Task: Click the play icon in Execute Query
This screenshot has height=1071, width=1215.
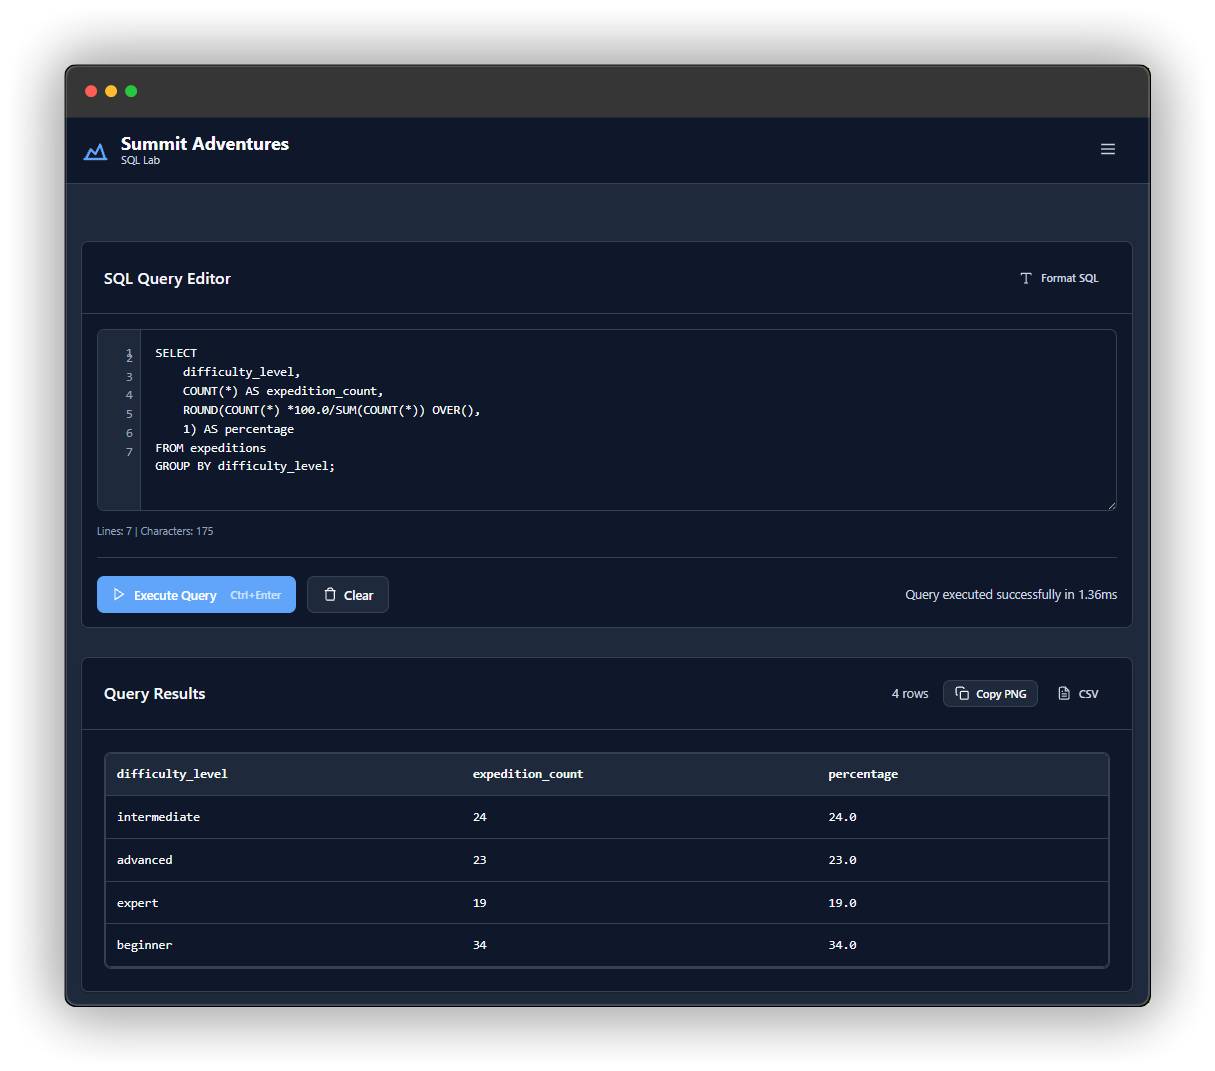Action: 119,595
